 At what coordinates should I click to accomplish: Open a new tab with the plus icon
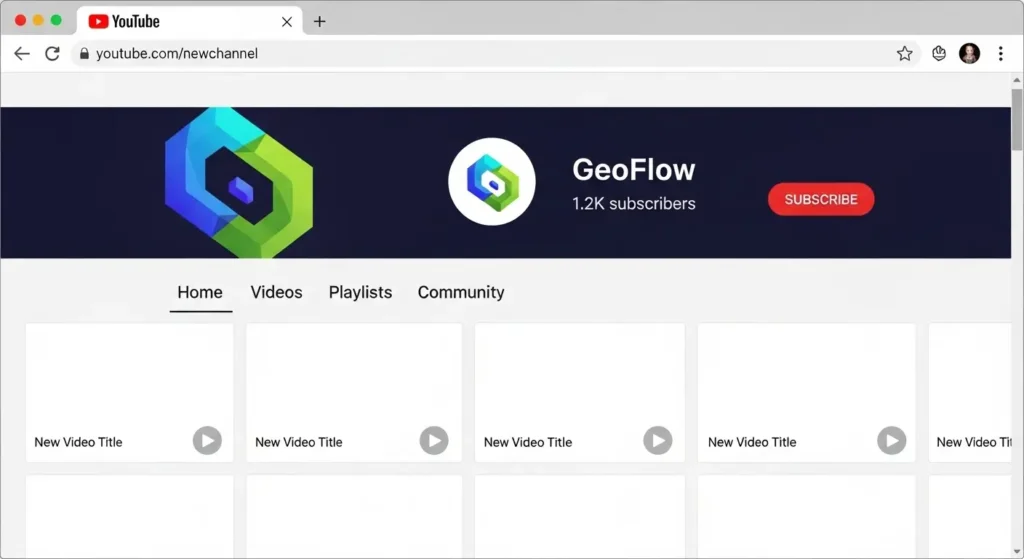pos(319,22)
